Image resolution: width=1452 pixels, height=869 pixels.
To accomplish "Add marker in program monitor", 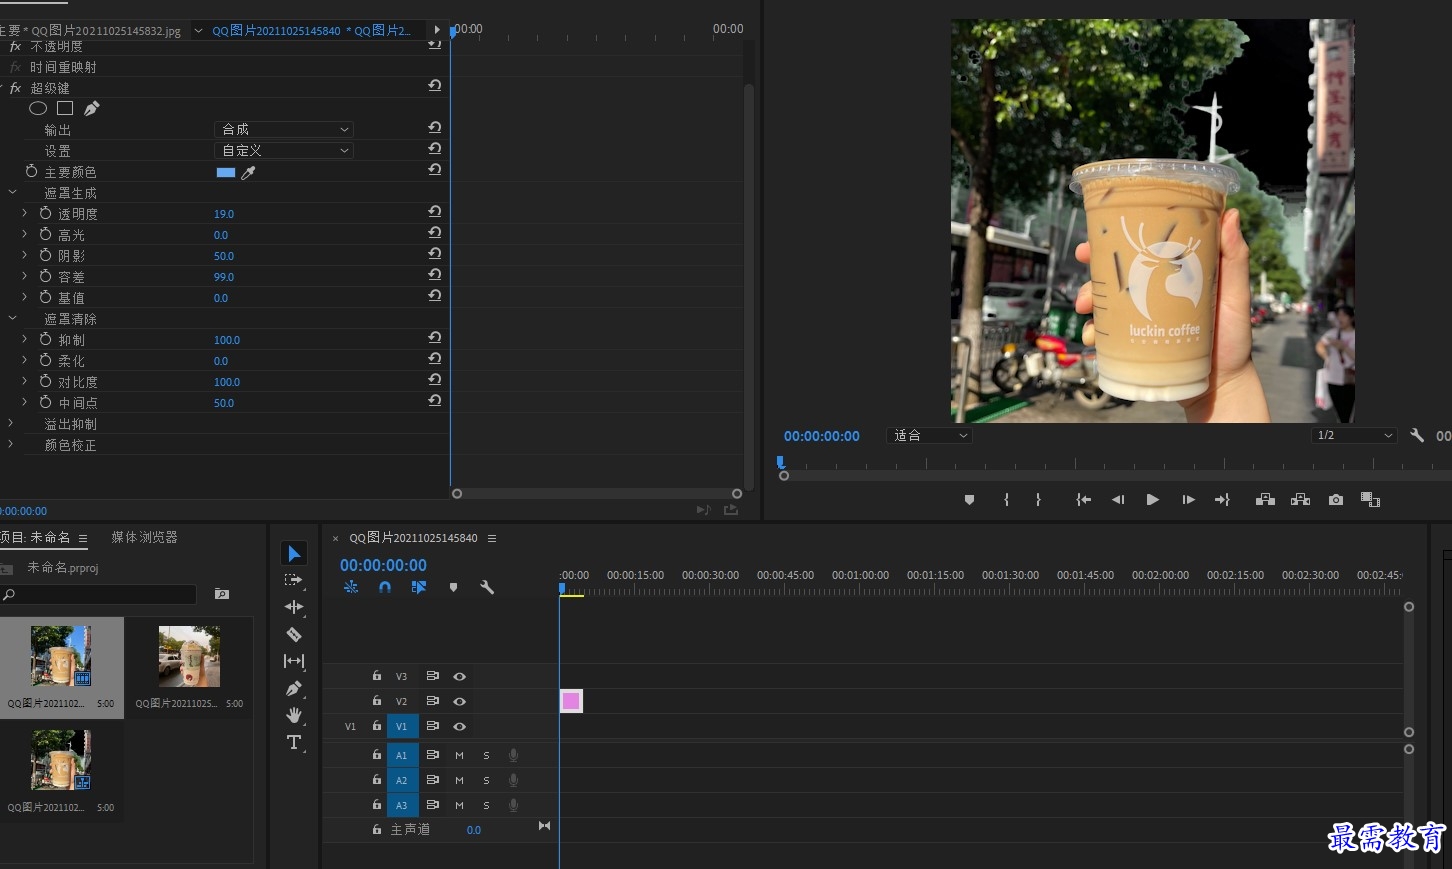I will (x=969, y=500).
